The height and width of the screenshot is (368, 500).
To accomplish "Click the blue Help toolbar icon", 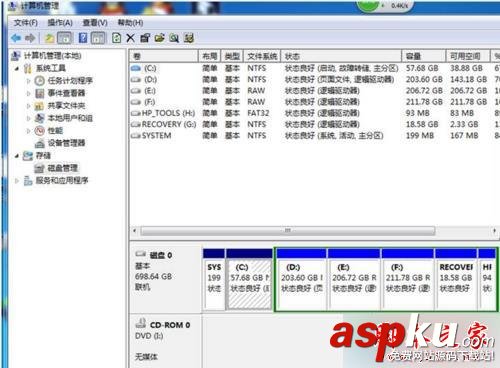I will [83, 38].
